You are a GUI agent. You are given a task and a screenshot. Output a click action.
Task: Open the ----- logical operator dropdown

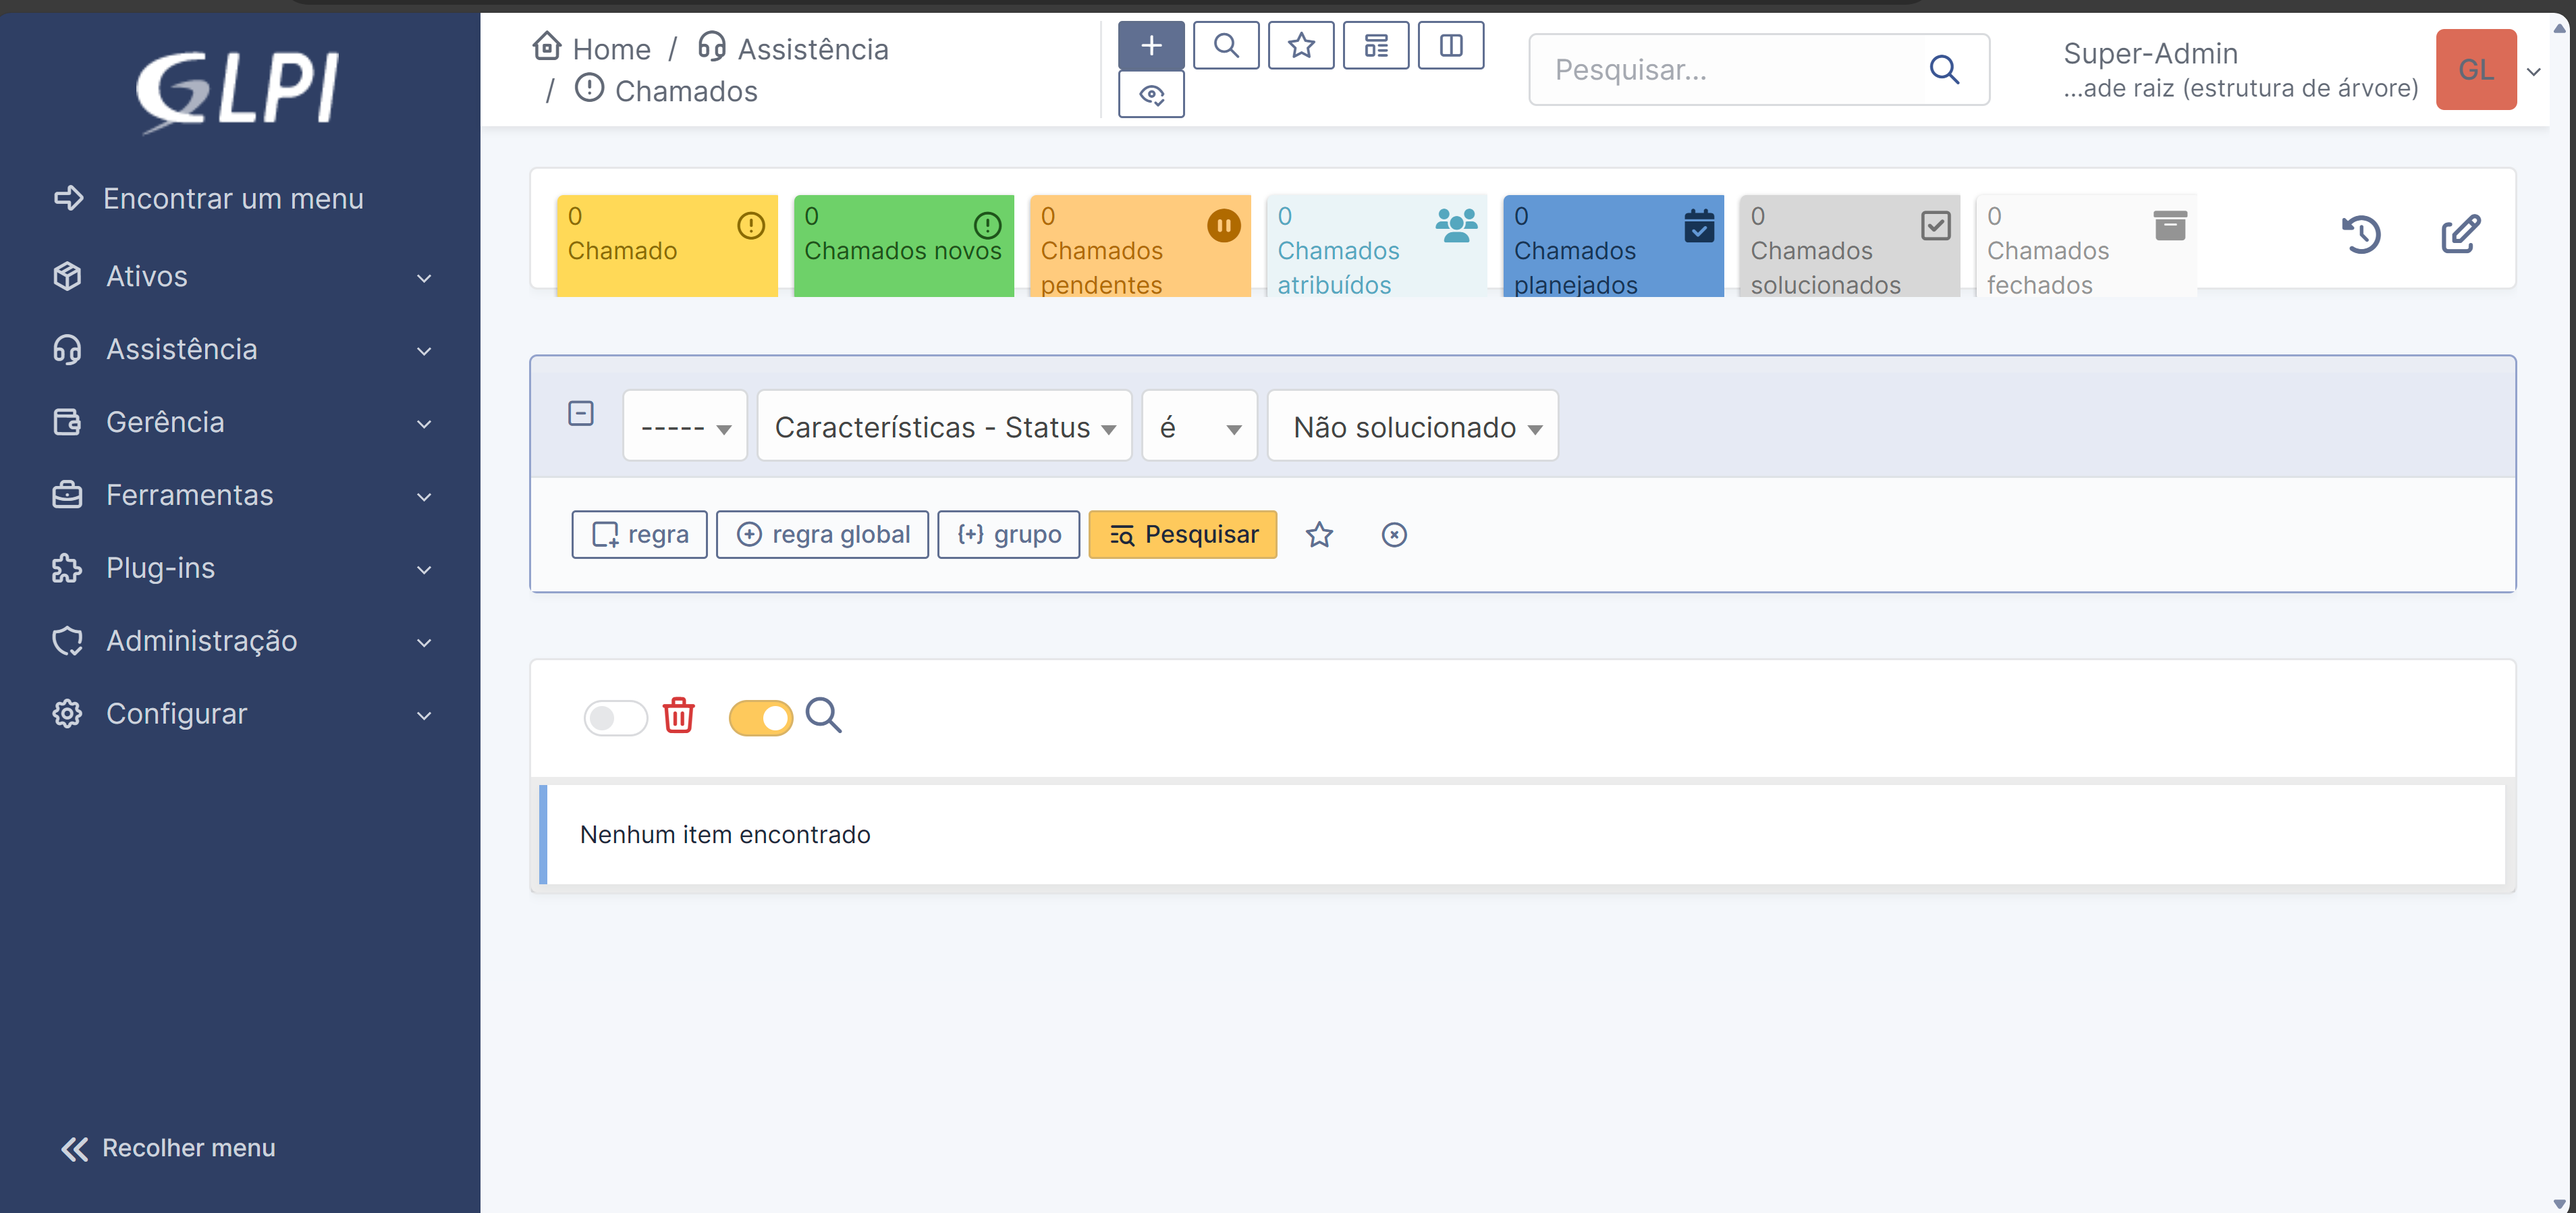pos(685,426)
